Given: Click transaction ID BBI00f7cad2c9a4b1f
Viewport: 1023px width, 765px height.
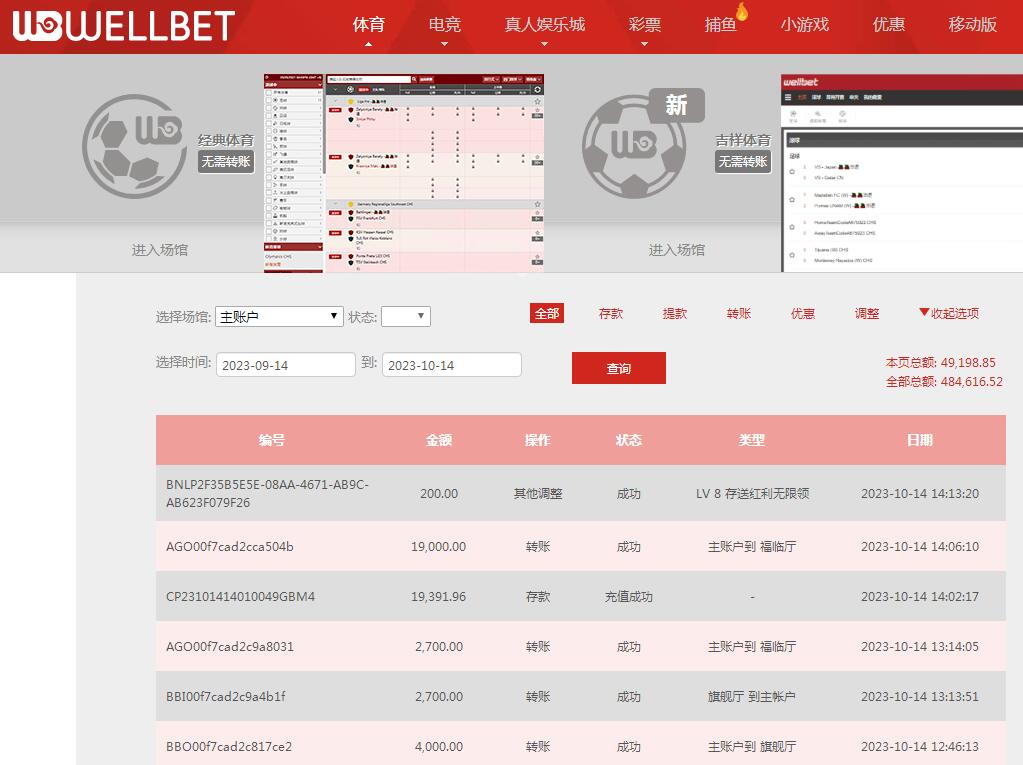Looking at the screenshot, I should click(x=226, y=697).
